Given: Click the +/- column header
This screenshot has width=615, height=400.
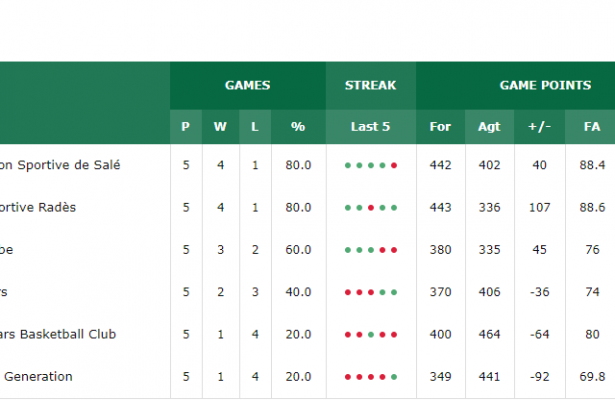Looking at the screenshot, I should point(540,127).
